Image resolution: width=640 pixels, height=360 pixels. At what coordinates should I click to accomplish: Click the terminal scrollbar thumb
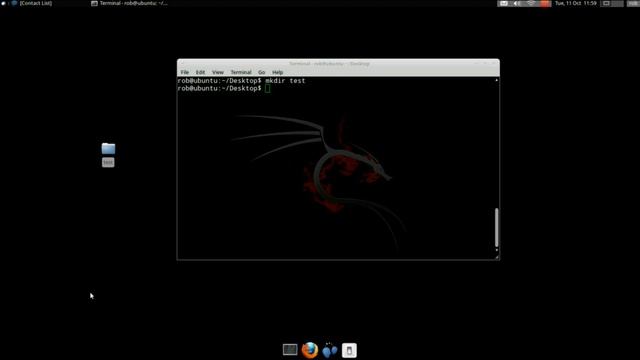pos(496,227)
